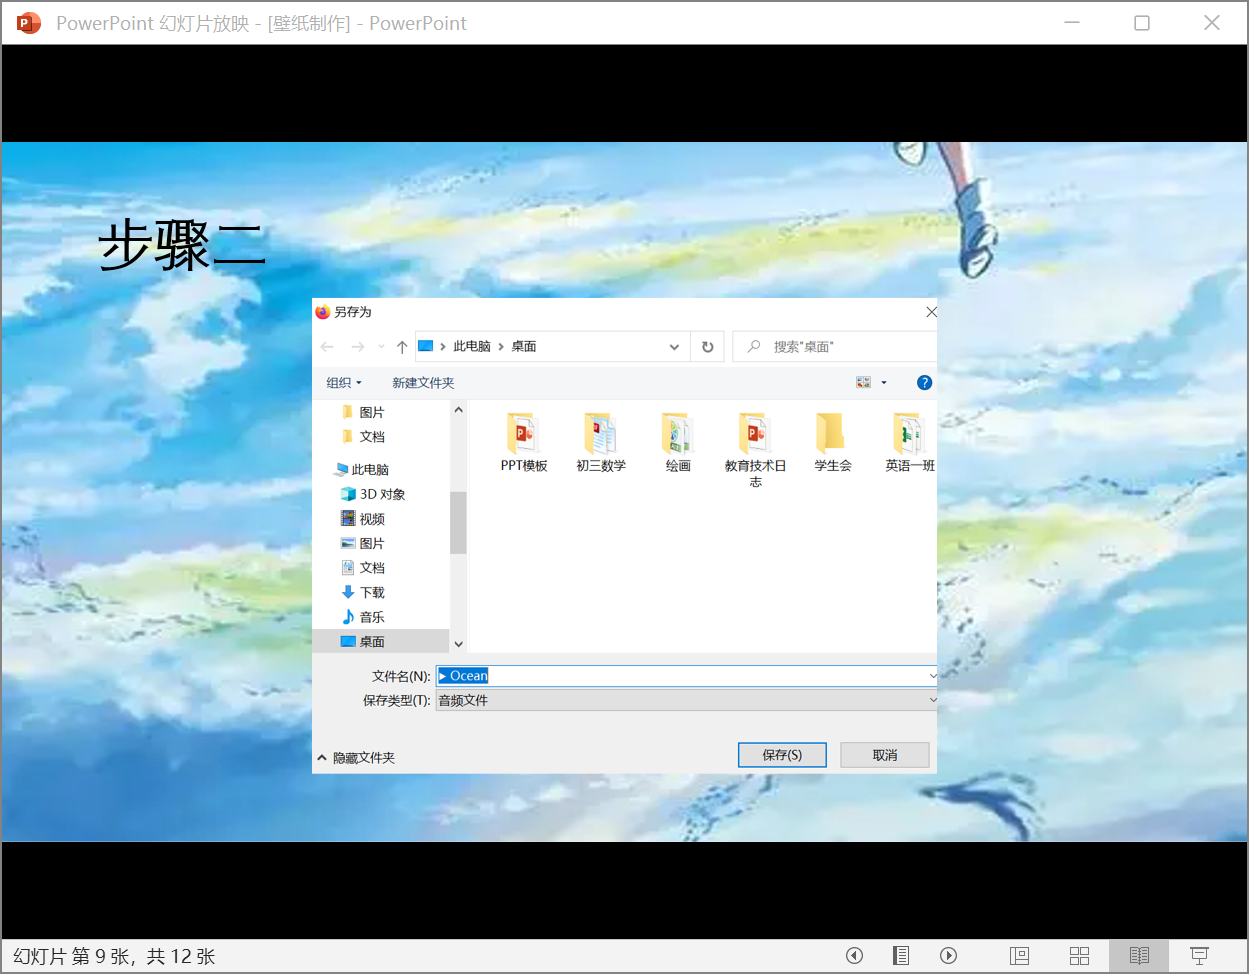Select the 绘画 folder
Viewport: 1249px width, 974px height.
pyautogui.click(x=678, y=442)
